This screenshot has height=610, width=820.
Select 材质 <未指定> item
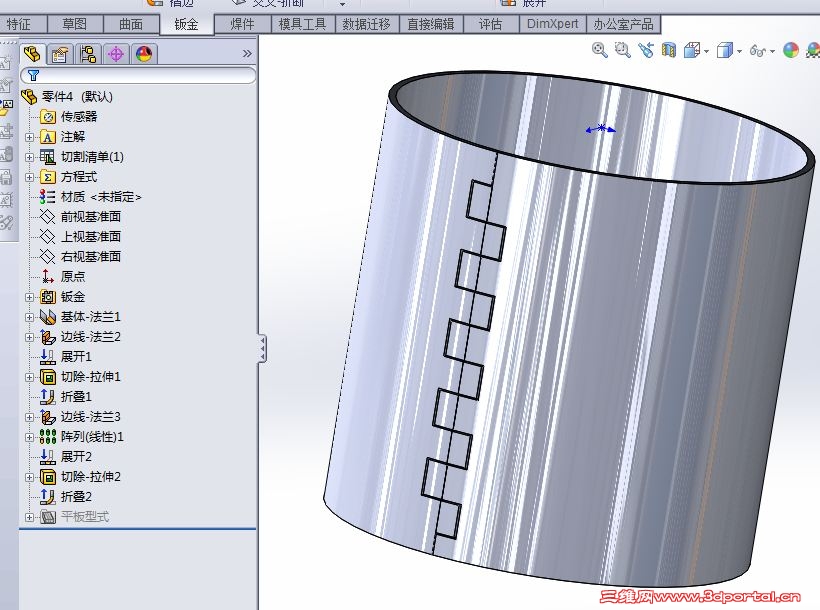pyautogui.click(x=101, y=197)
